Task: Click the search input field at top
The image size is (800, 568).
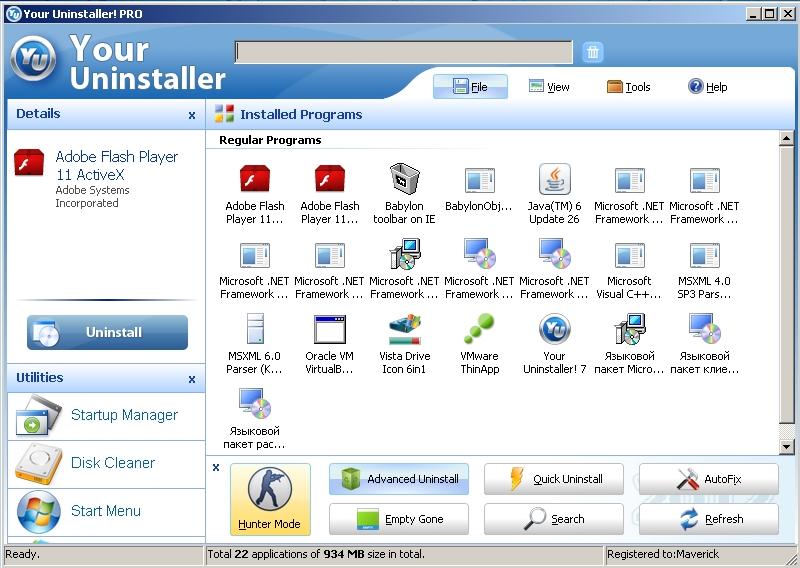Action: tap(404, 52)
